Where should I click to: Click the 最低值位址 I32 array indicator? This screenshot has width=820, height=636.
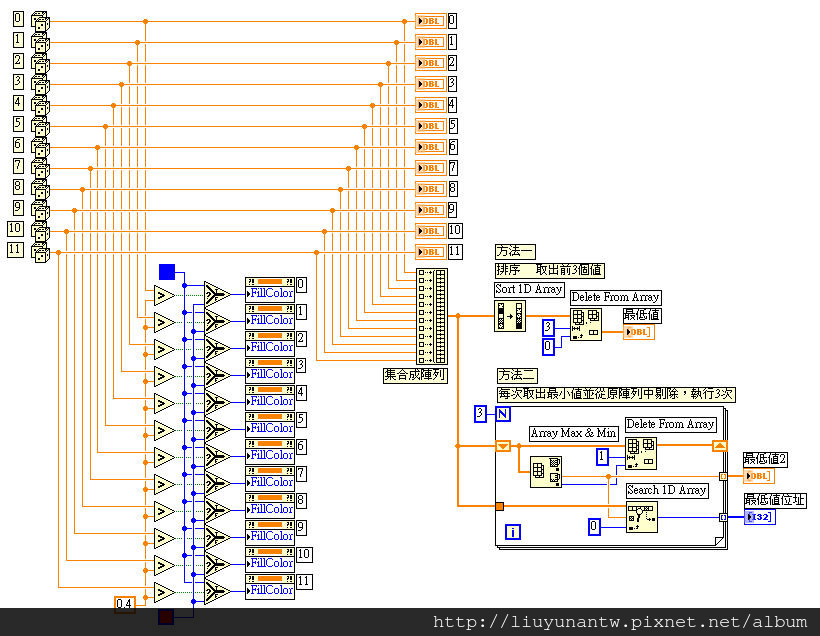pos(759,517)
